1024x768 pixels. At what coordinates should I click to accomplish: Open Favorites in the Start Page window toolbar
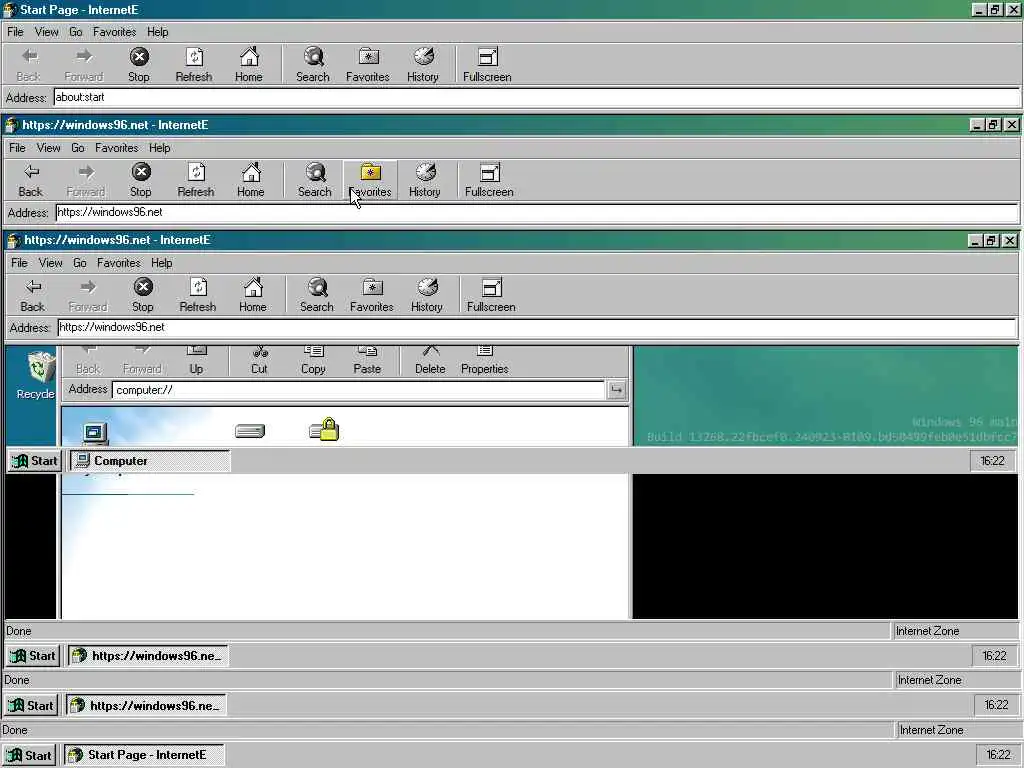(368, 65)
